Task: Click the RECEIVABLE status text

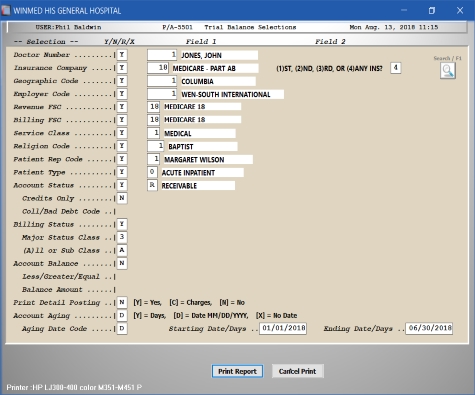Action: coord(179,186)
